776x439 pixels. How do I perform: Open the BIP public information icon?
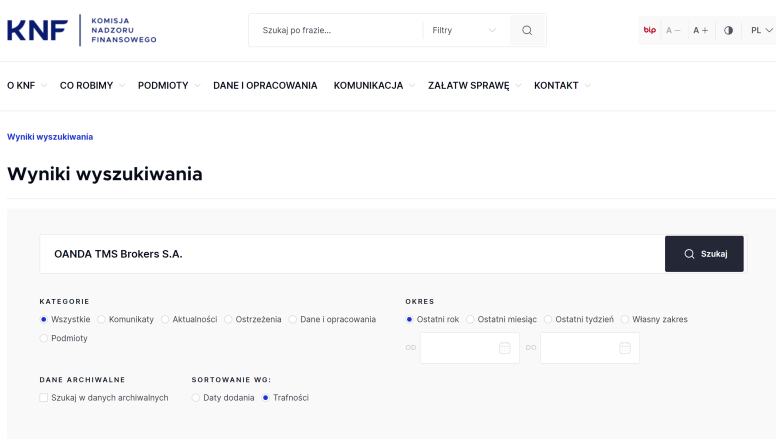[649, 30]
